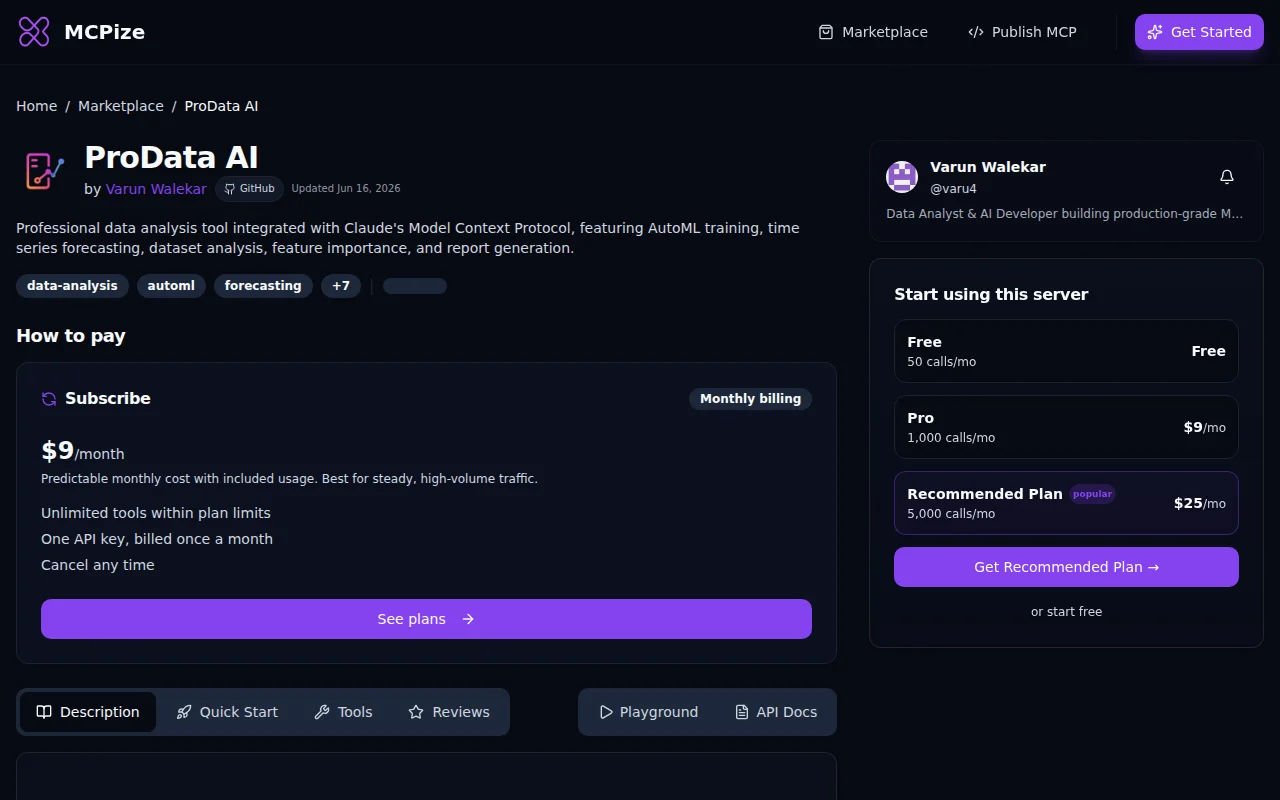The image size is (1280, 800).
Task: Click the notification bell icon
Action: coord(1227,177)
